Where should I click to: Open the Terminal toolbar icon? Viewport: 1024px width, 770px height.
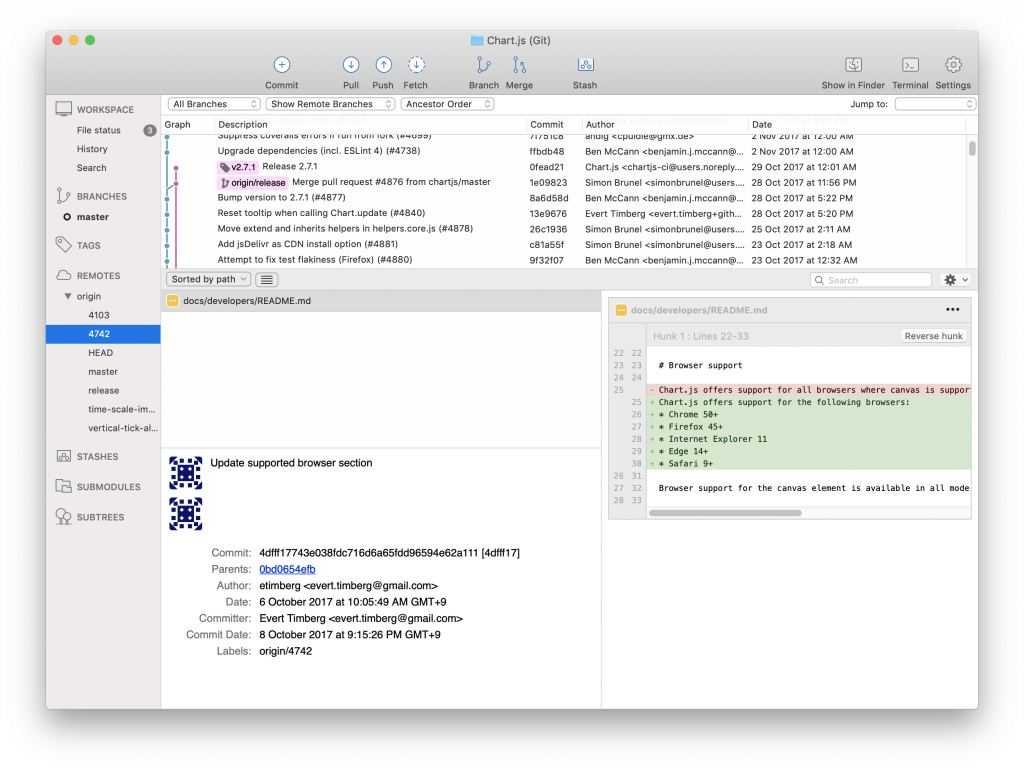pyautogui.click(x=910, y=65)
